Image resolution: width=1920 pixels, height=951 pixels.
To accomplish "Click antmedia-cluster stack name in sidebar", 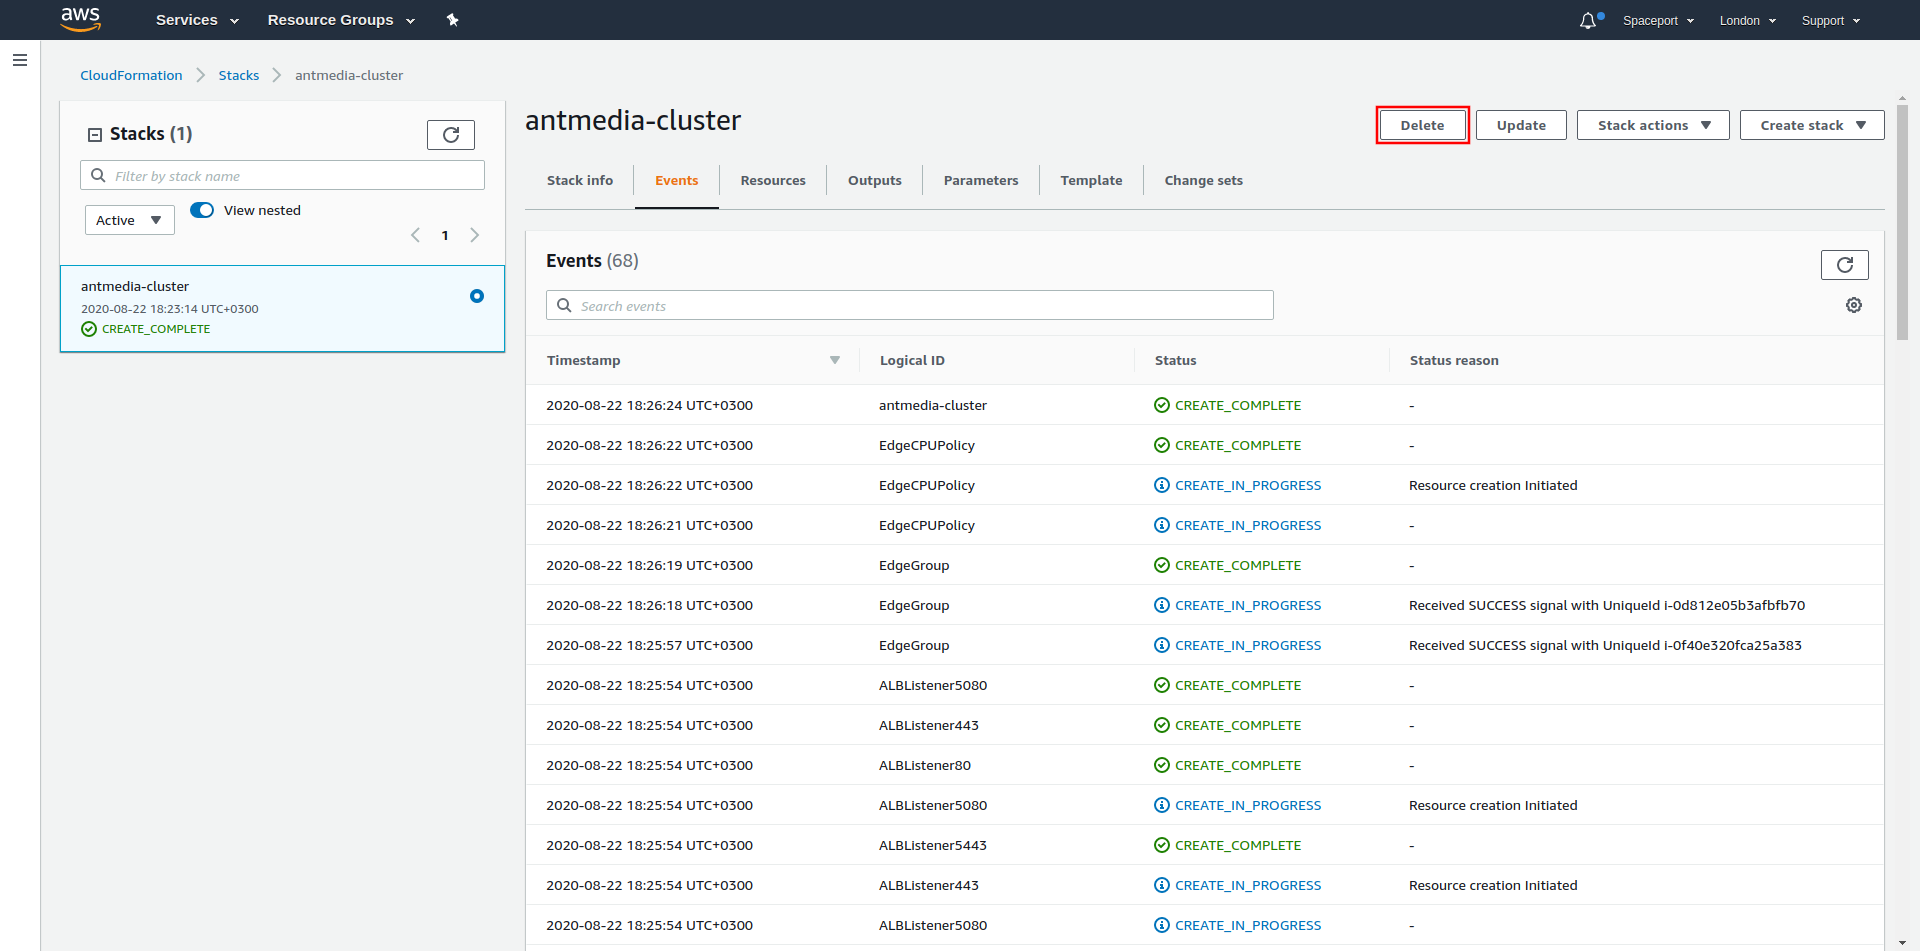I will 135,286.
